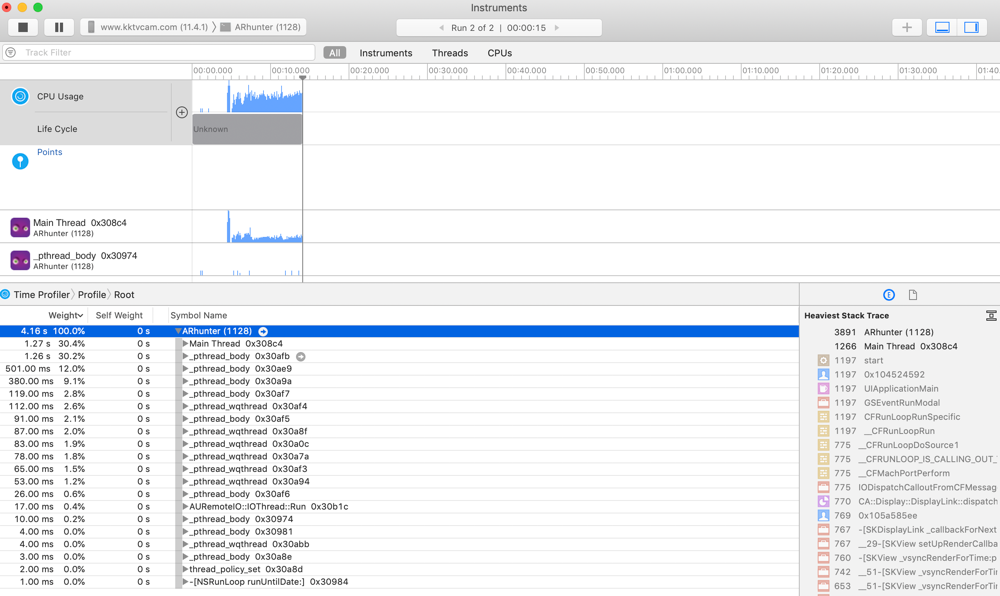Viewport: 1000px width, 596px height.
Task: Click the Profile breadcrumb
Action: (x=92, y=294)
